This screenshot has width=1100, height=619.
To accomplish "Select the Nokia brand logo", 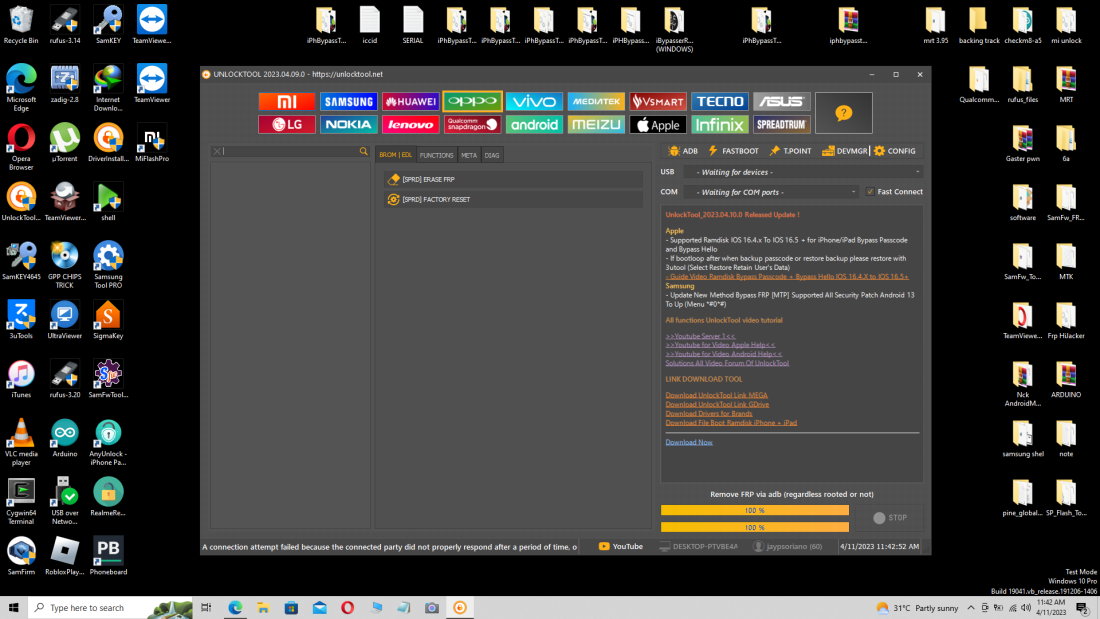I will coord(349,124).
